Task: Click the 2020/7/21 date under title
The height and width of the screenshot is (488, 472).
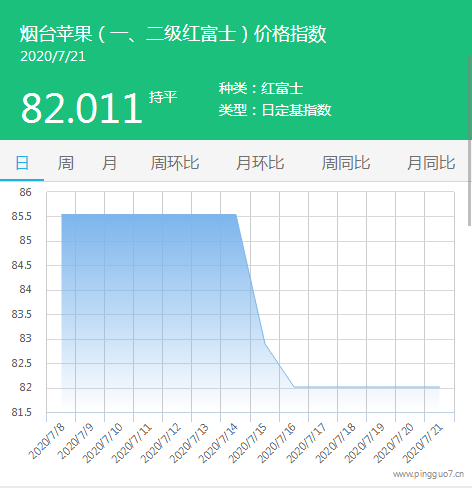Action: tap(53, 56)
